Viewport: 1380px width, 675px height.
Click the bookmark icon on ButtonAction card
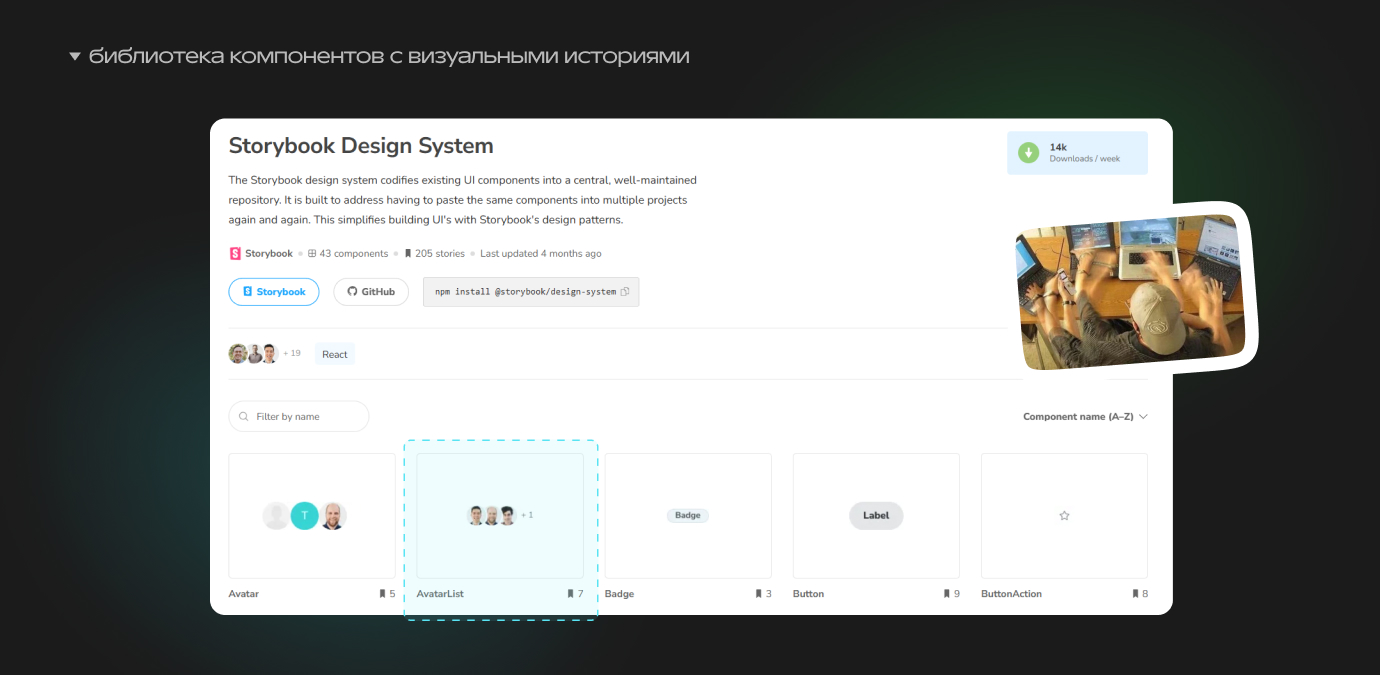pyautogui.click(x=1135, y=594)
